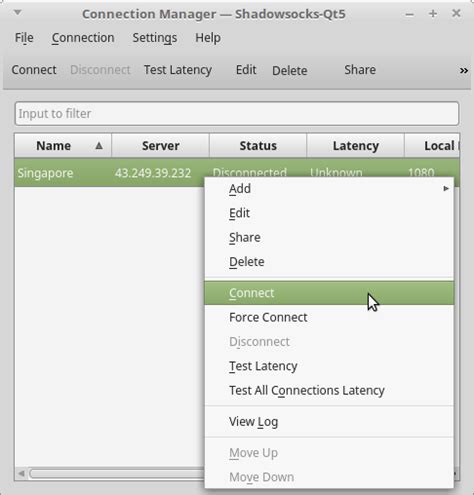Select Test All Connections Latency
The width and height of the screenshot is (474, 495).
coord(329,390)
